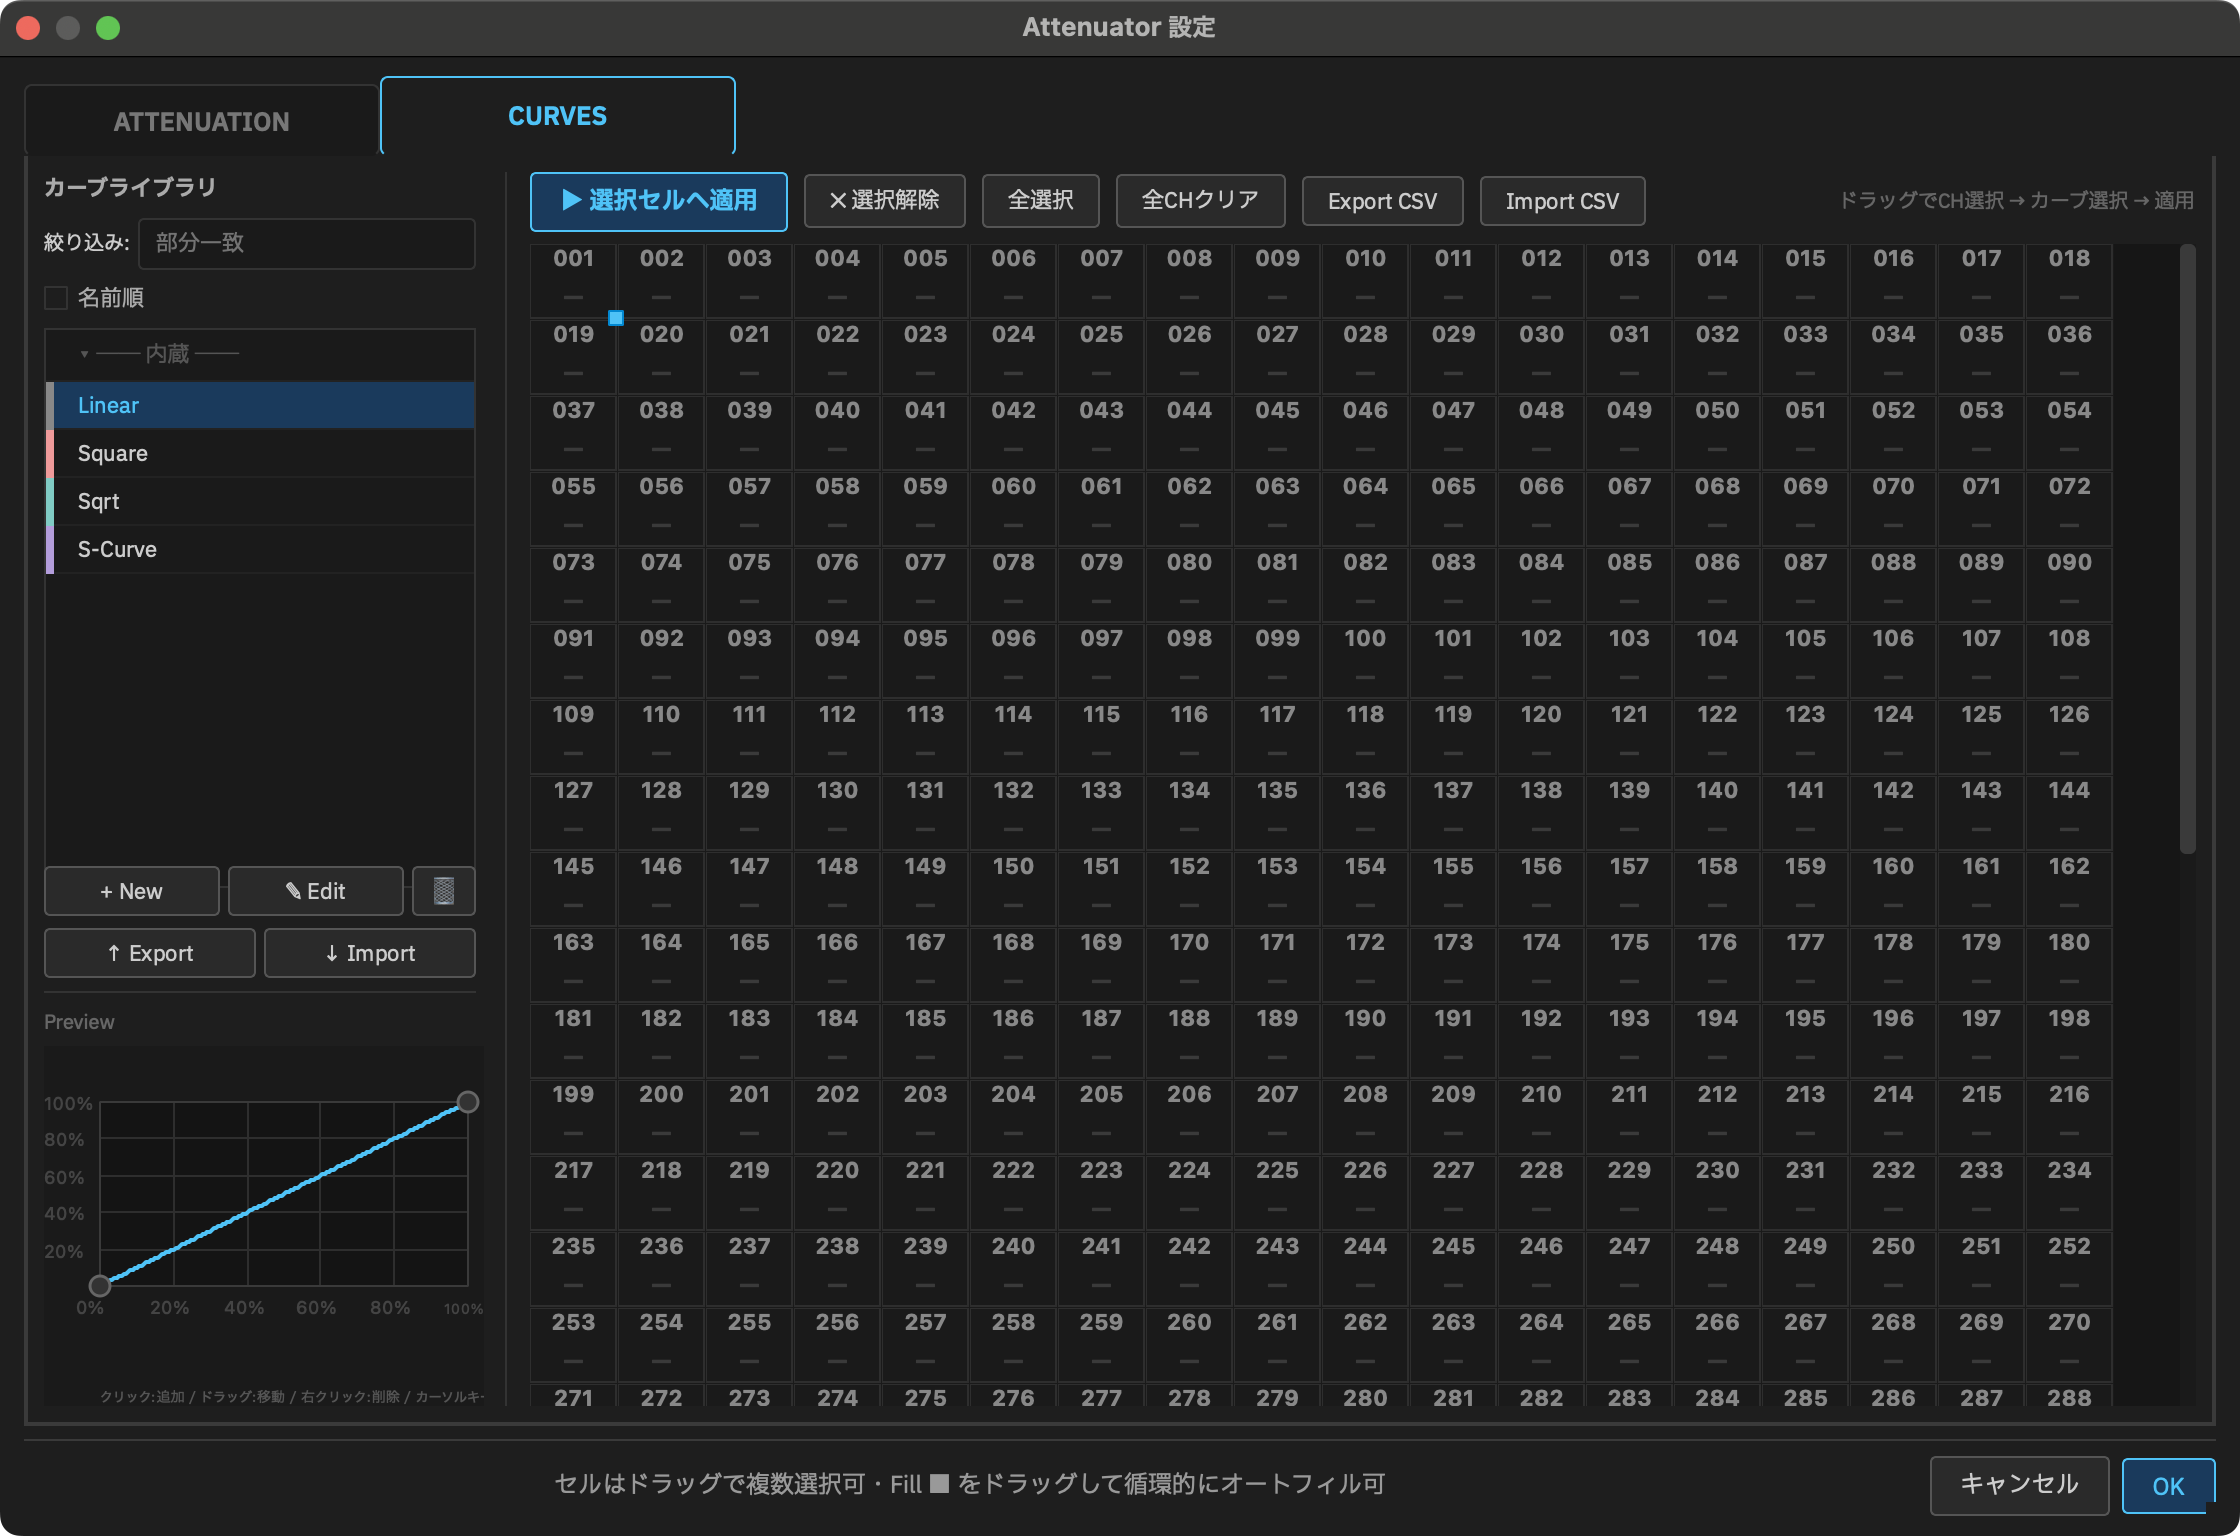
Task: Click the channel grid vertical scrollbar
Action: tap(2187, 548)
